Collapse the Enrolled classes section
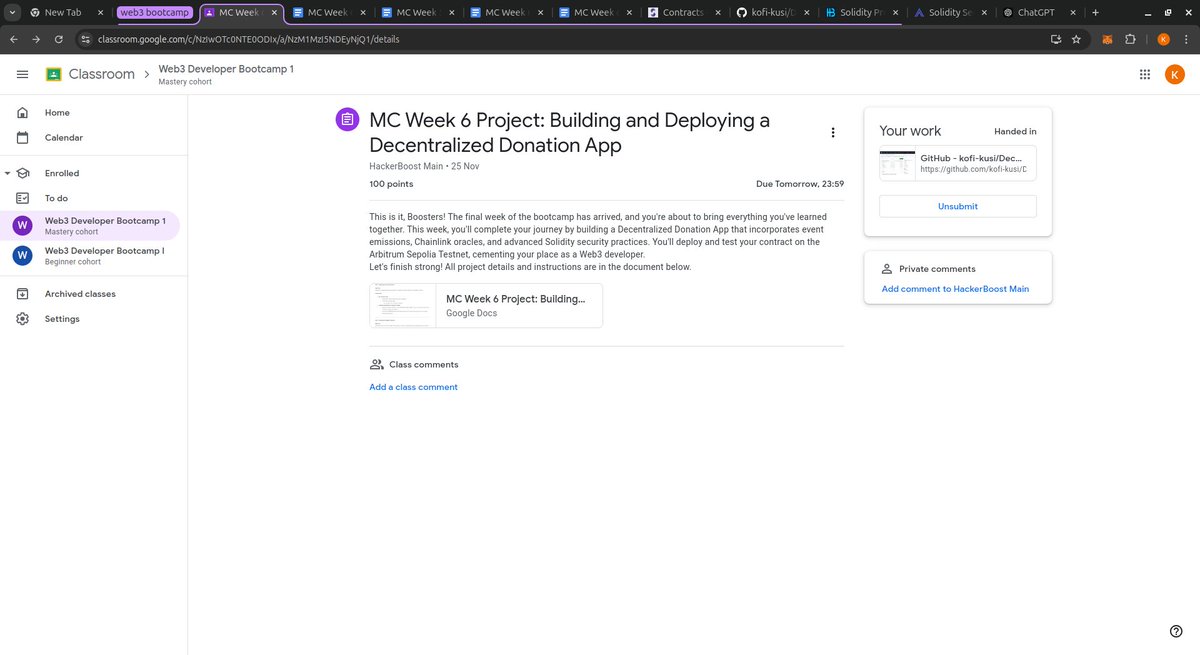The image size is (1200, 655). (x=8, y=173)
